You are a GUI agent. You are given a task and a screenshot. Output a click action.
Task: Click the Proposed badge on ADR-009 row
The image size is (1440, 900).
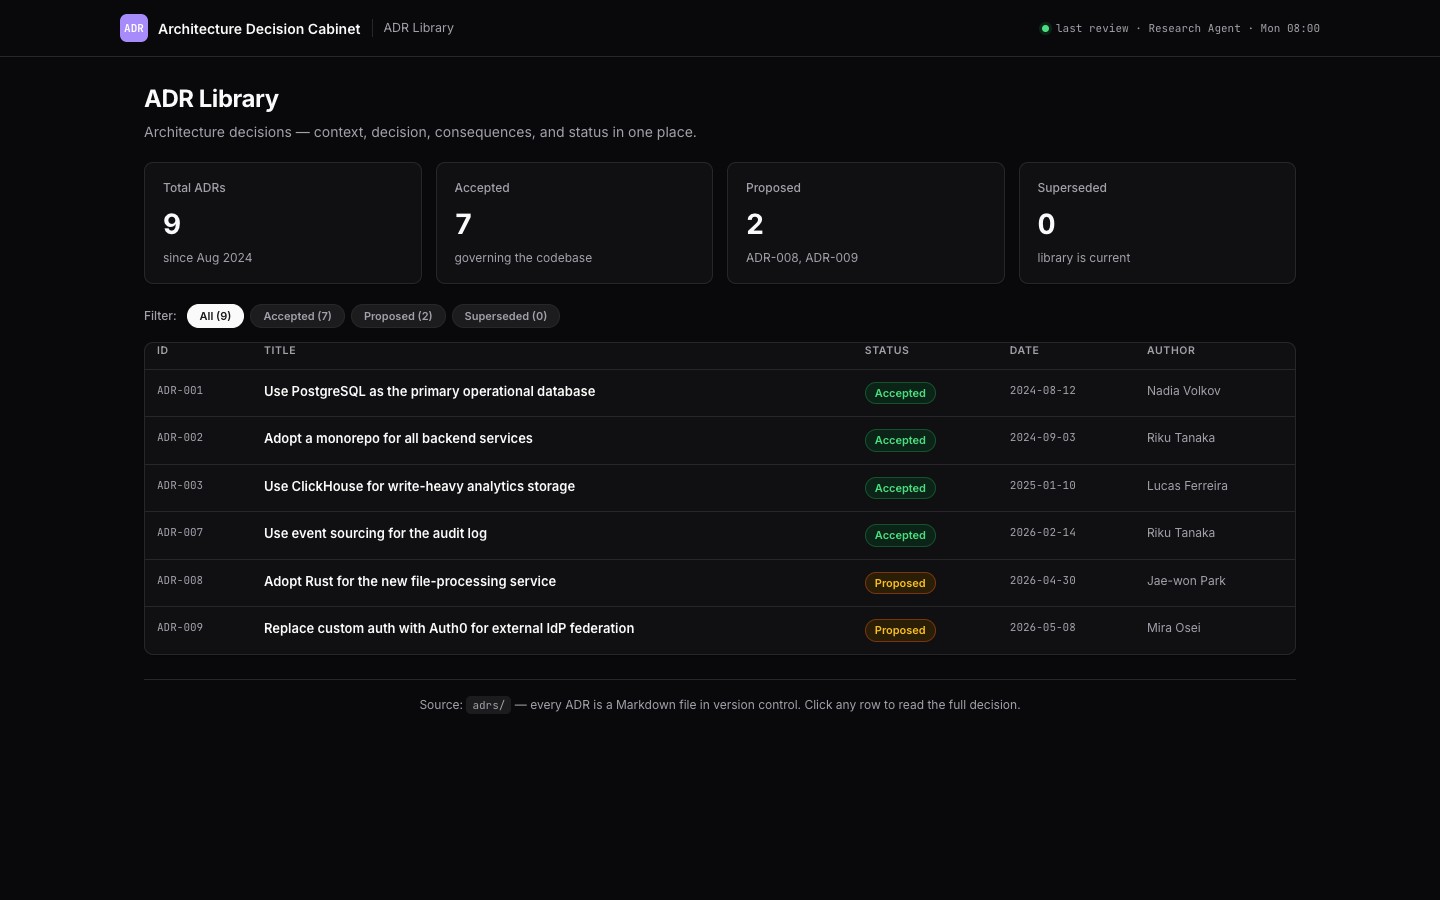(900, 630)
